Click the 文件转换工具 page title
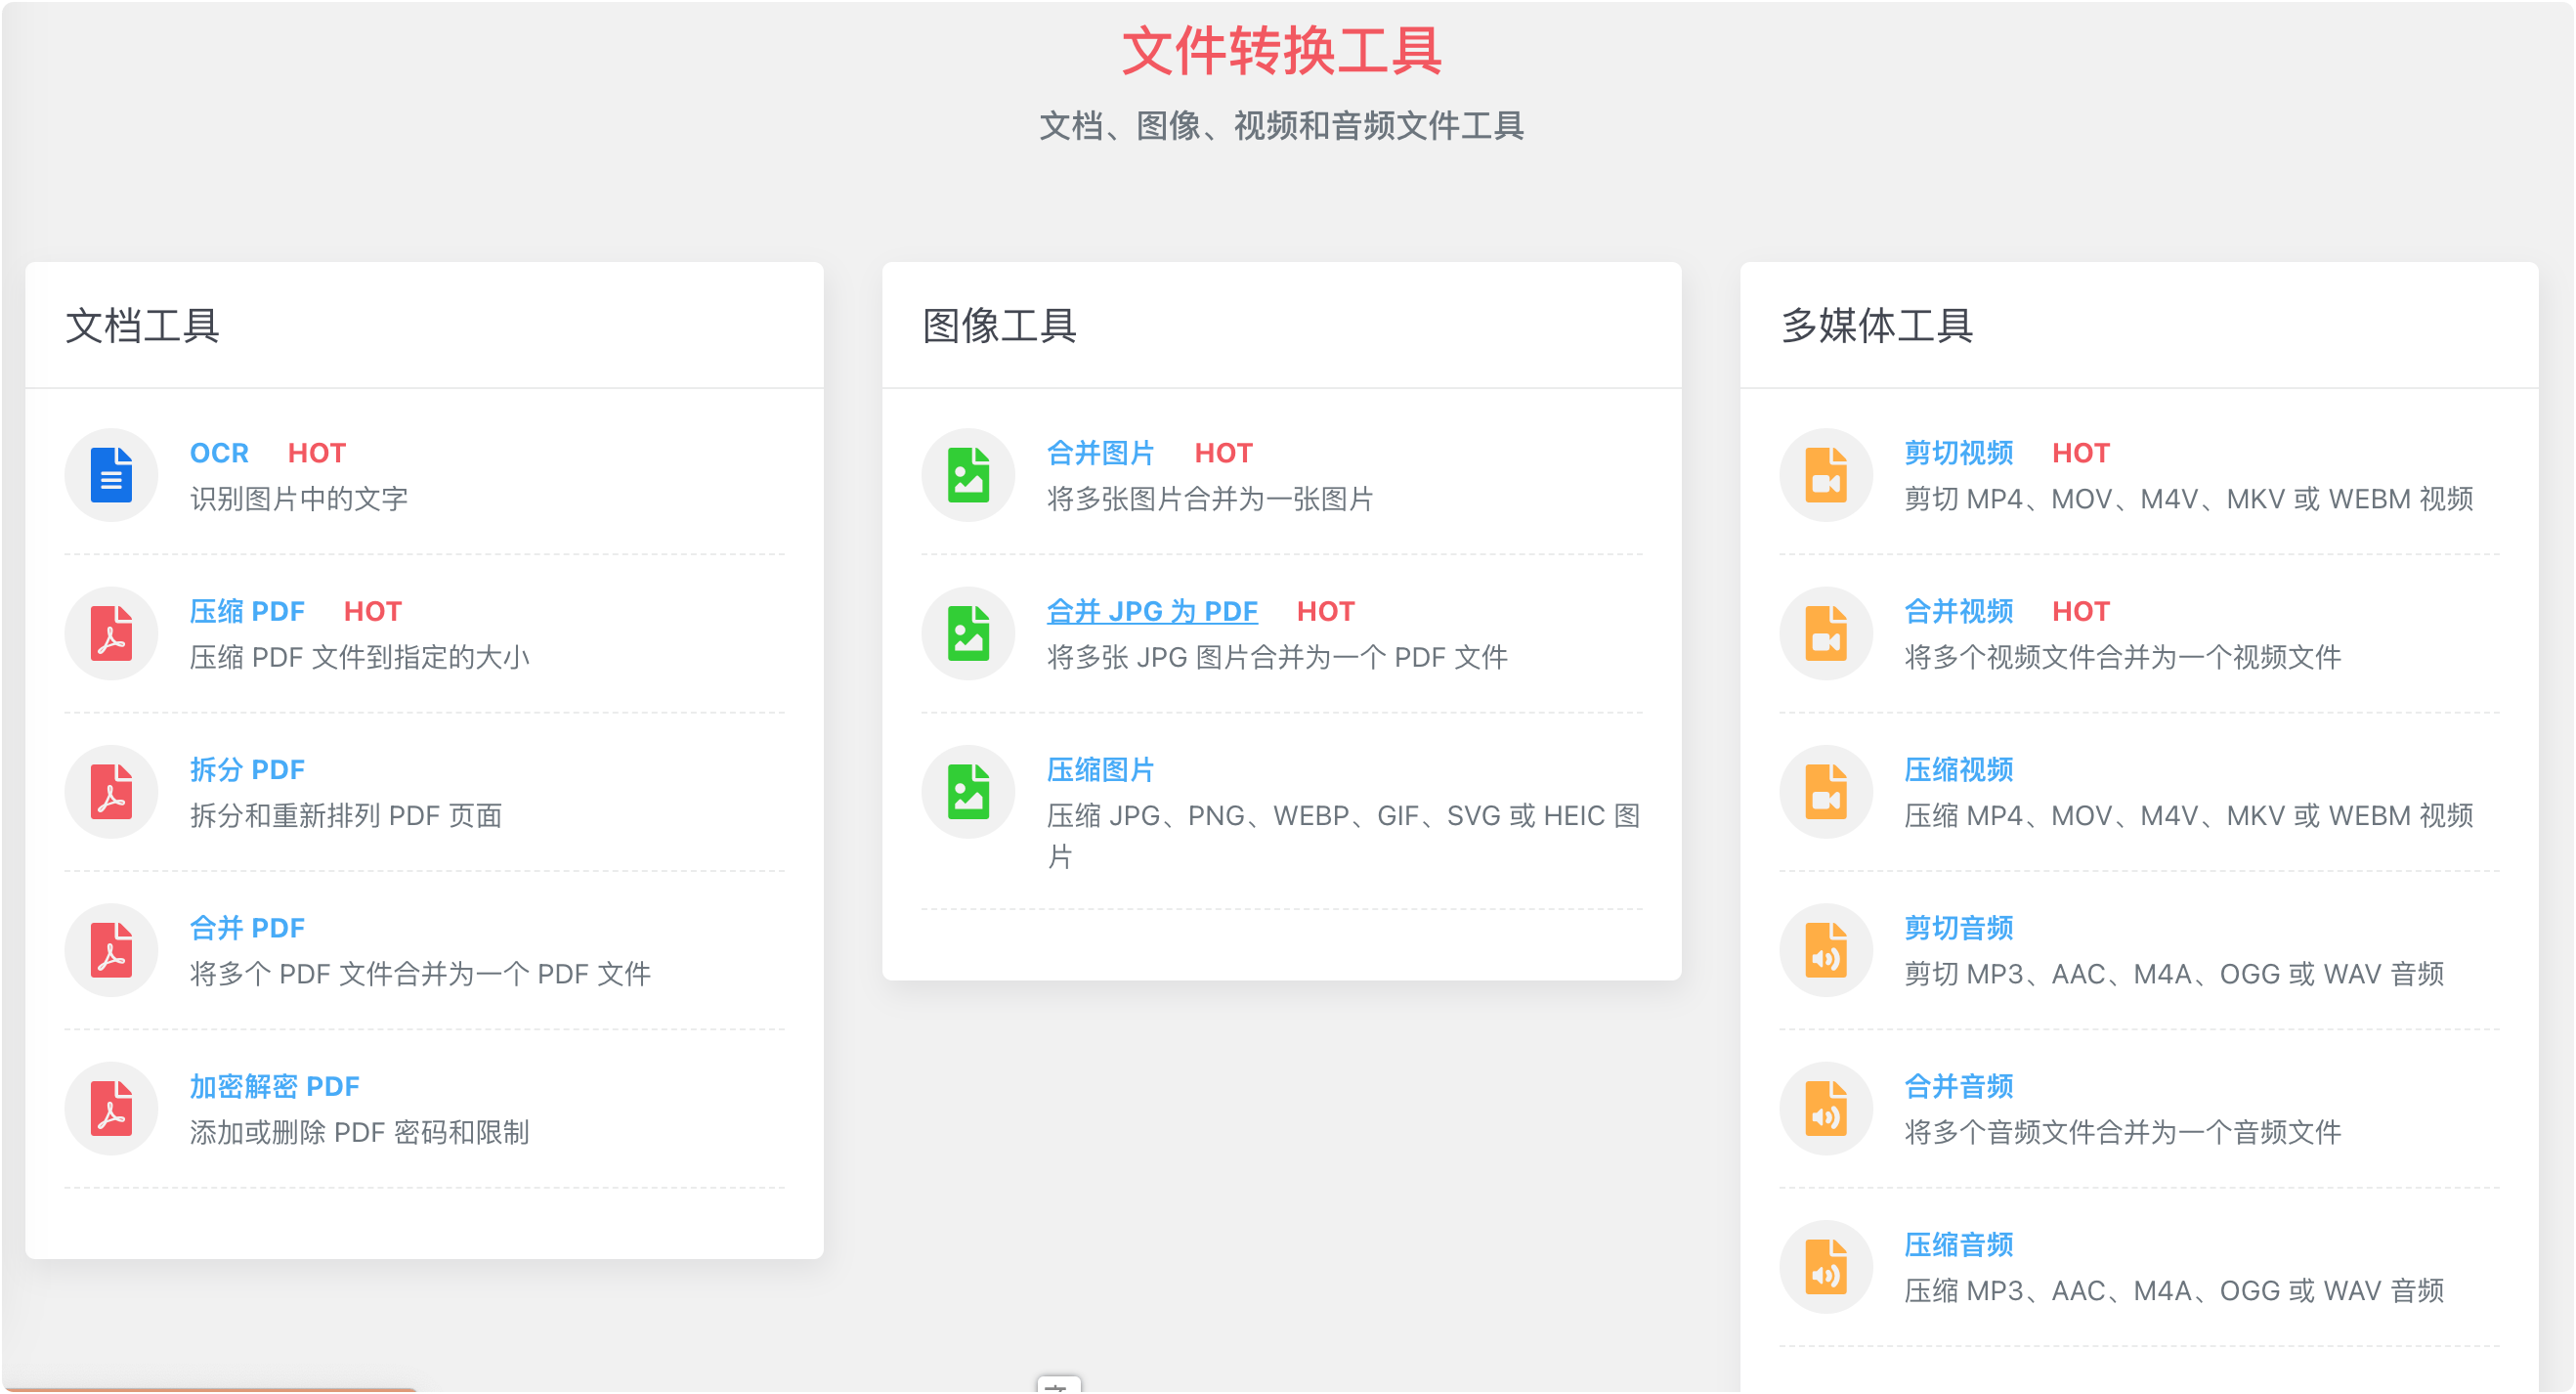 pyautogui.click(x=1281, y=51)
